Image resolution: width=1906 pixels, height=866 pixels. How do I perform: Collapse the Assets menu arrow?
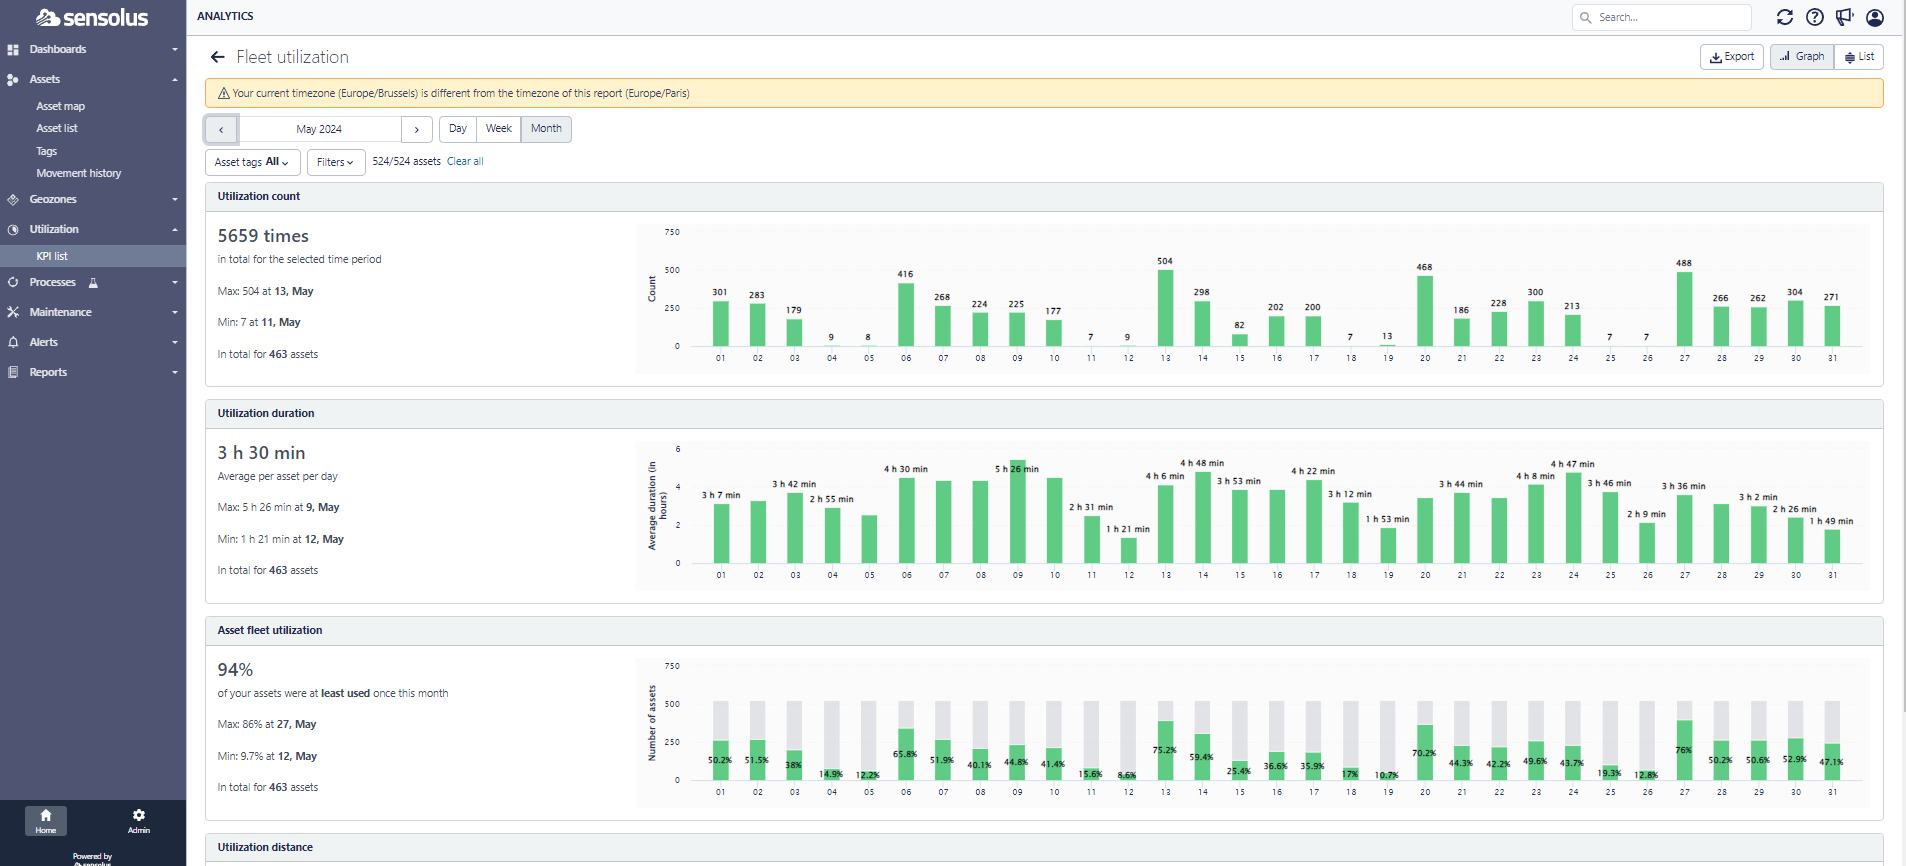pos(175,79)
